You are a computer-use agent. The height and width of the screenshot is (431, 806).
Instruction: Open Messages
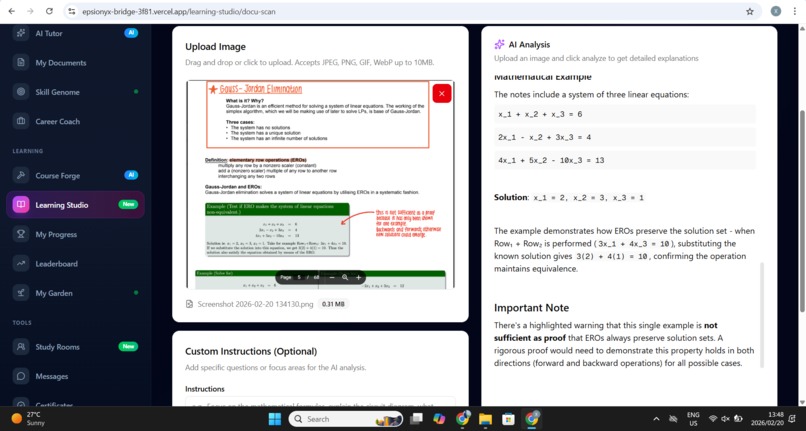pos(75,376)
